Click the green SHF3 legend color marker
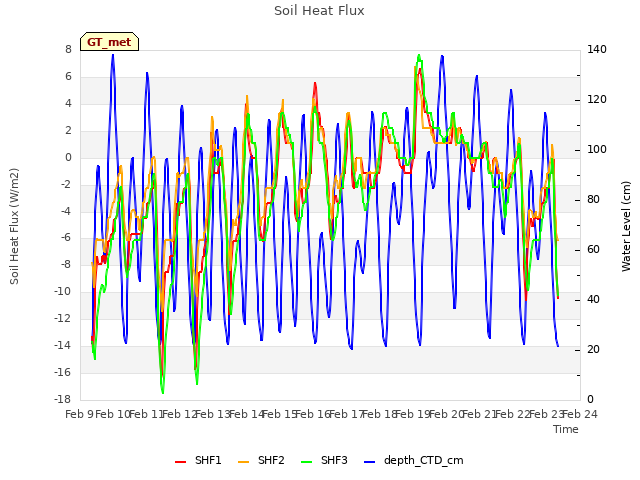The width and height of the screenshot is (640, 480). 306,462
